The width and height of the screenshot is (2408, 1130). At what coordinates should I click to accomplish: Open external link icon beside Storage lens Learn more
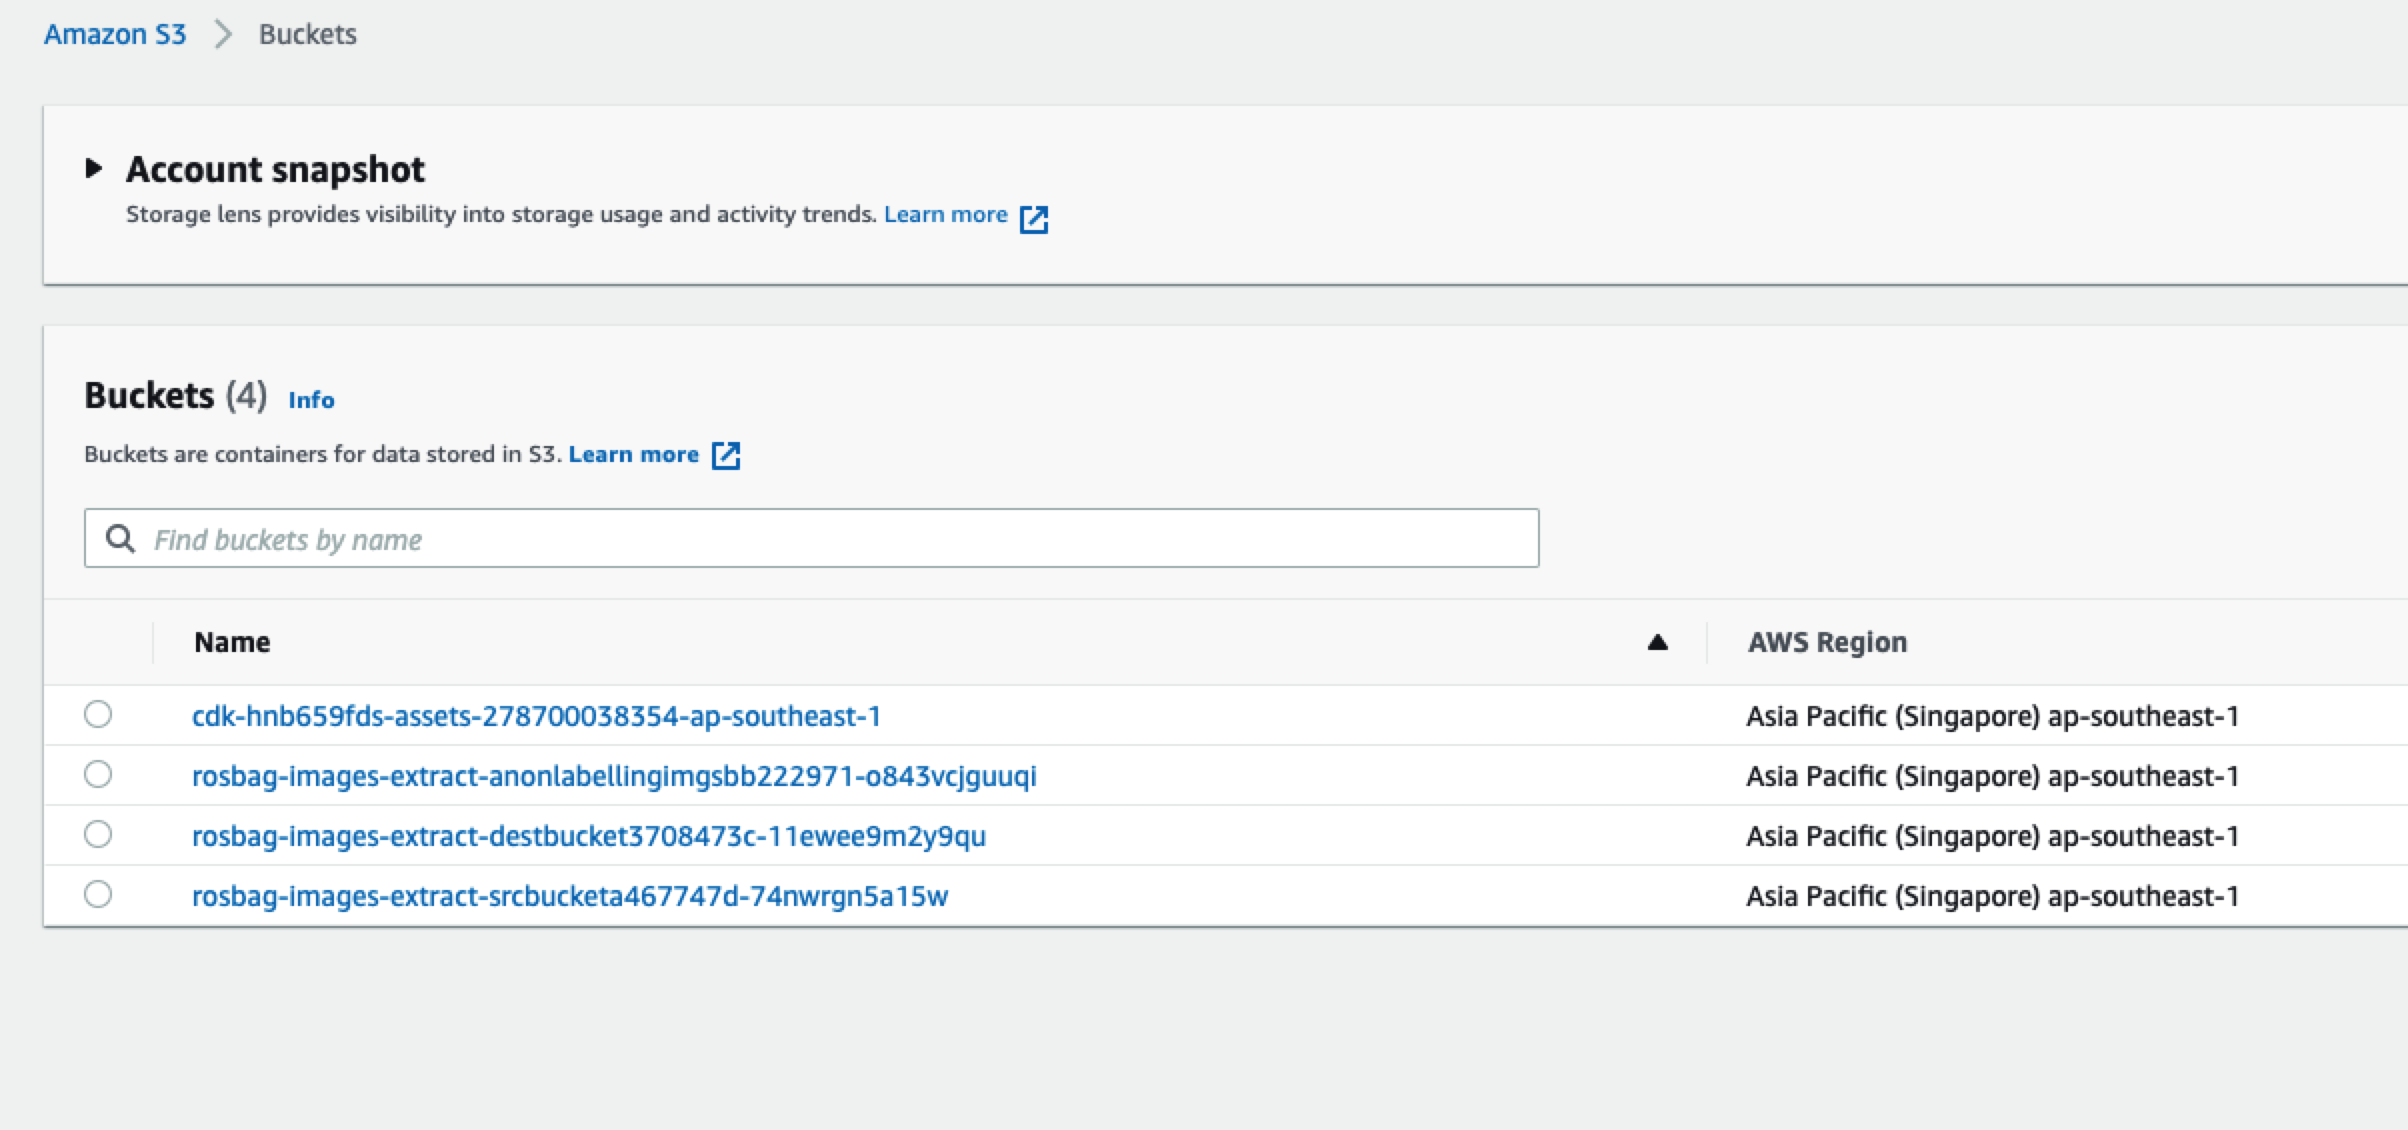(1034, 219)
